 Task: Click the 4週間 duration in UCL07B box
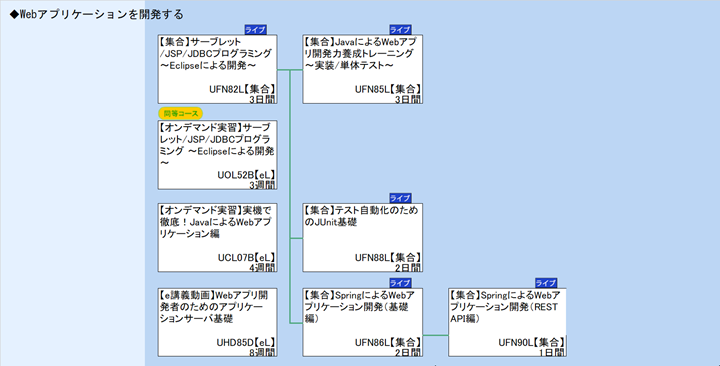tap(262, 268)
